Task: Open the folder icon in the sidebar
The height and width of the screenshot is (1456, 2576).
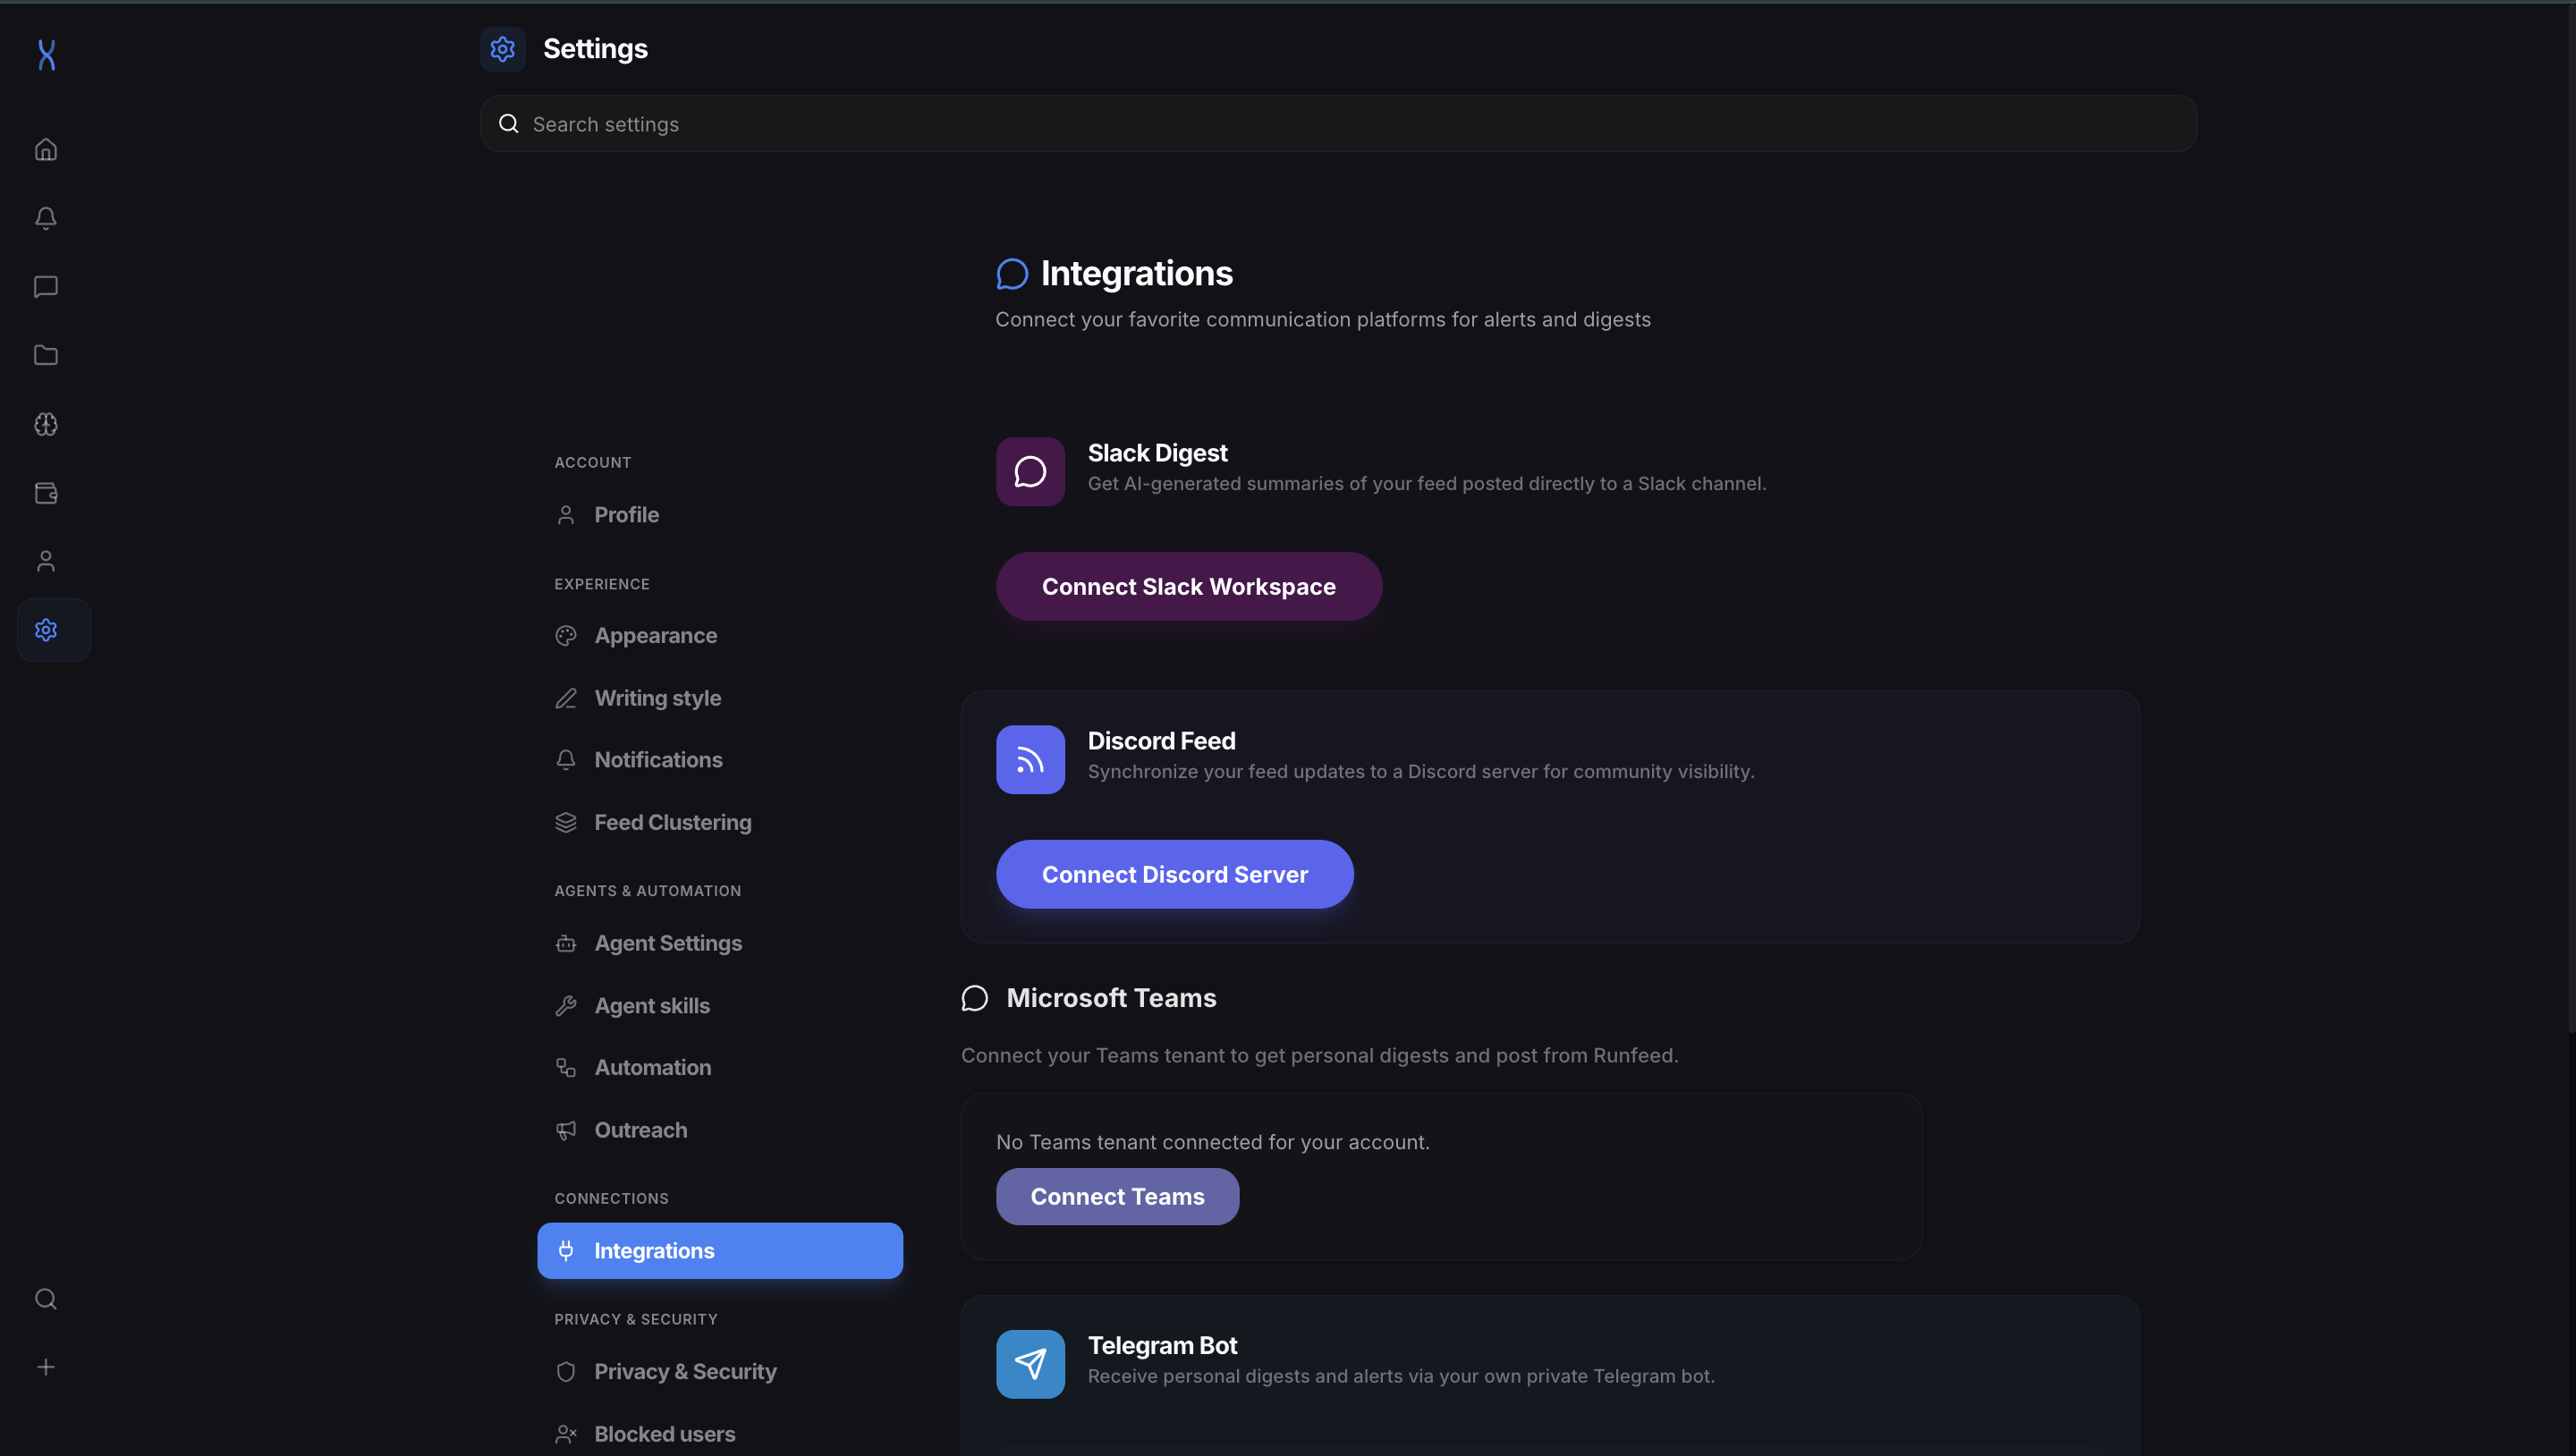Action: point(45,355)
